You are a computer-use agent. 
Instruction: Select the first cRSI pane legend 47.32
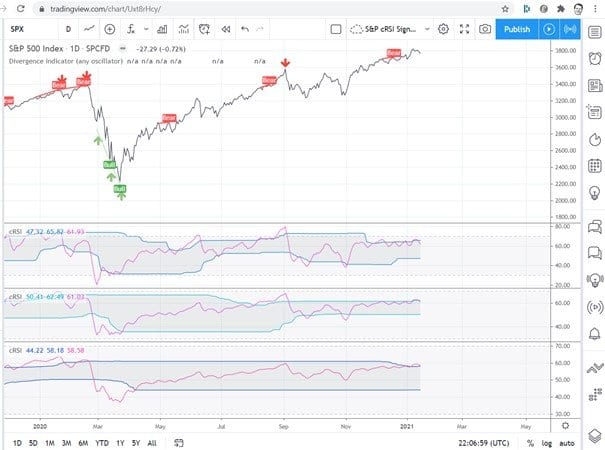34,232
